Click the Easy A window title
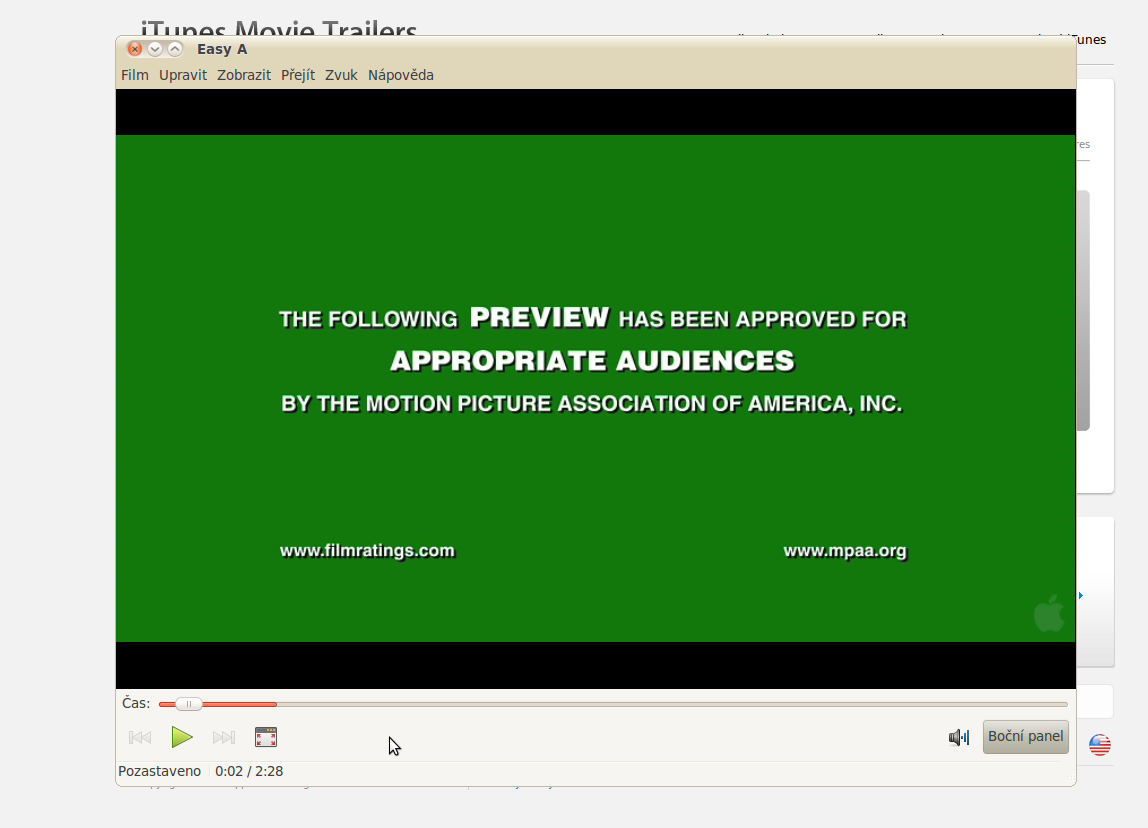Viewport: 1148px width, 828px height. click(222, 49)
